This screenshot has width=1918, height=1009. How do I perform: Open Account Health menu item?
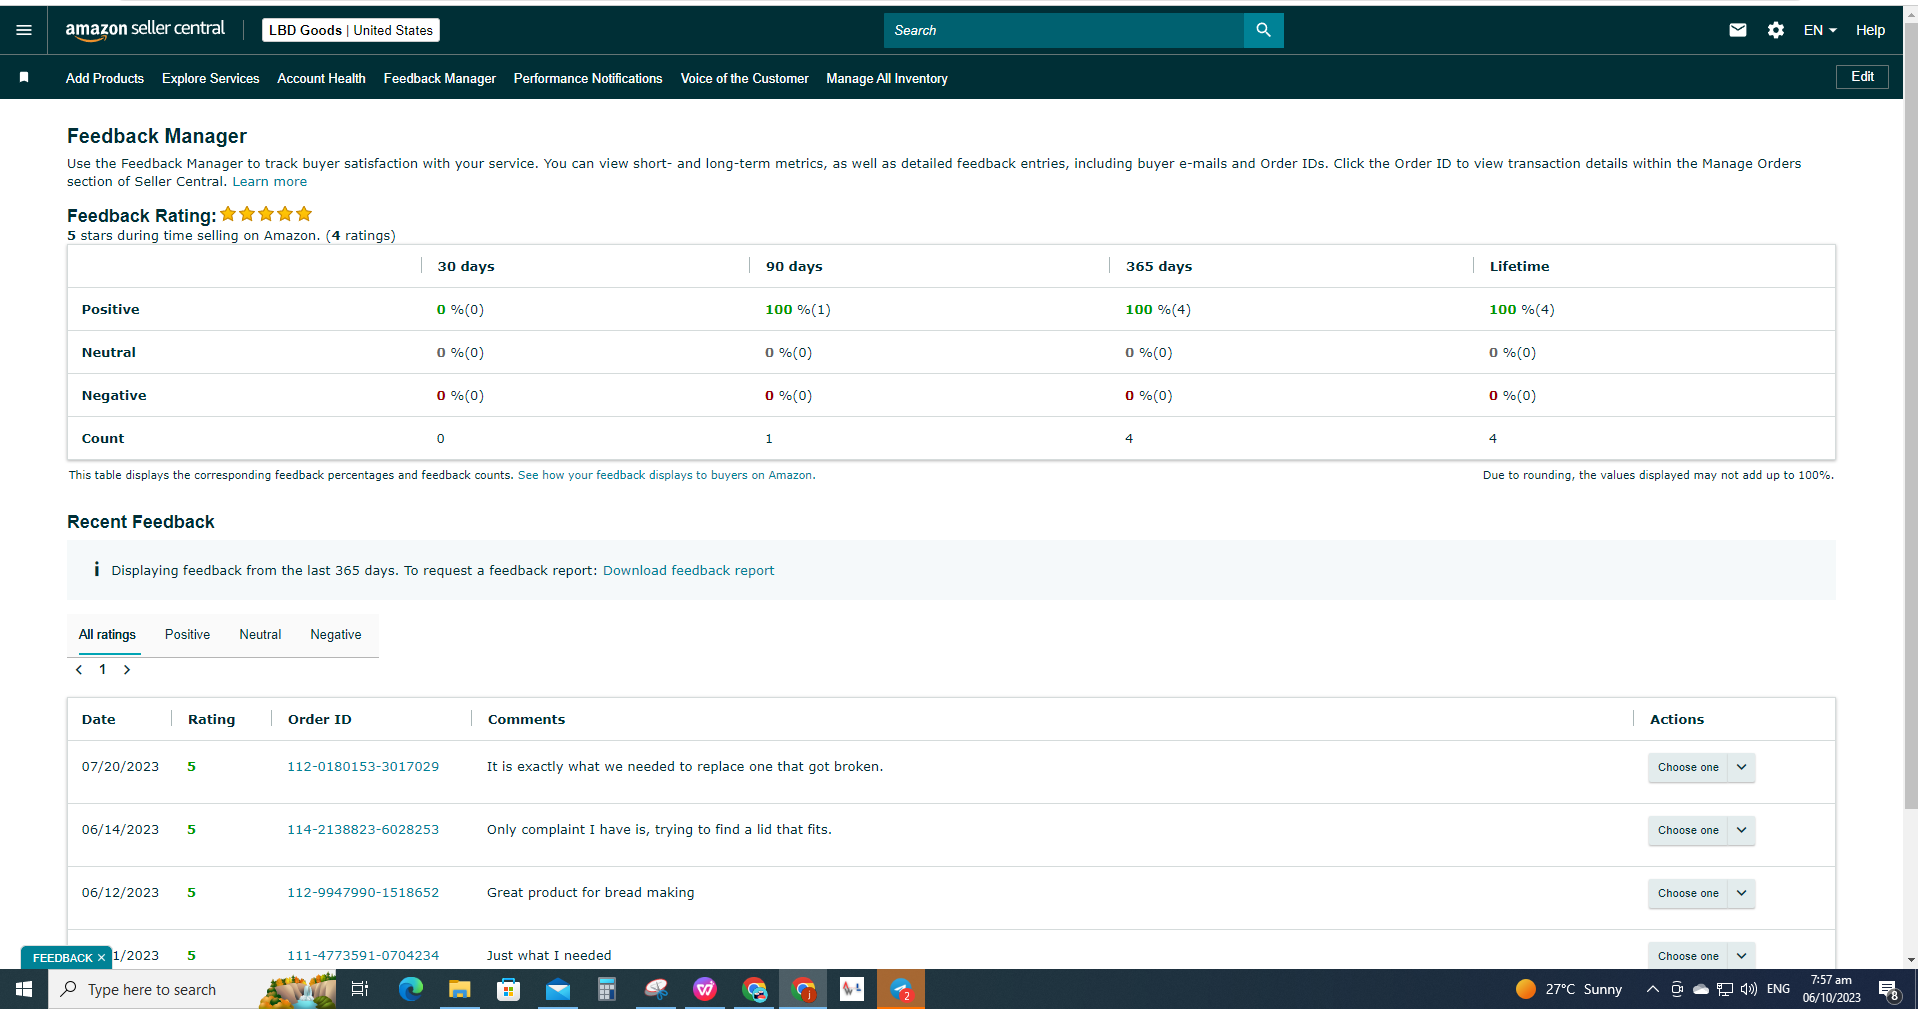click(321, 78)
